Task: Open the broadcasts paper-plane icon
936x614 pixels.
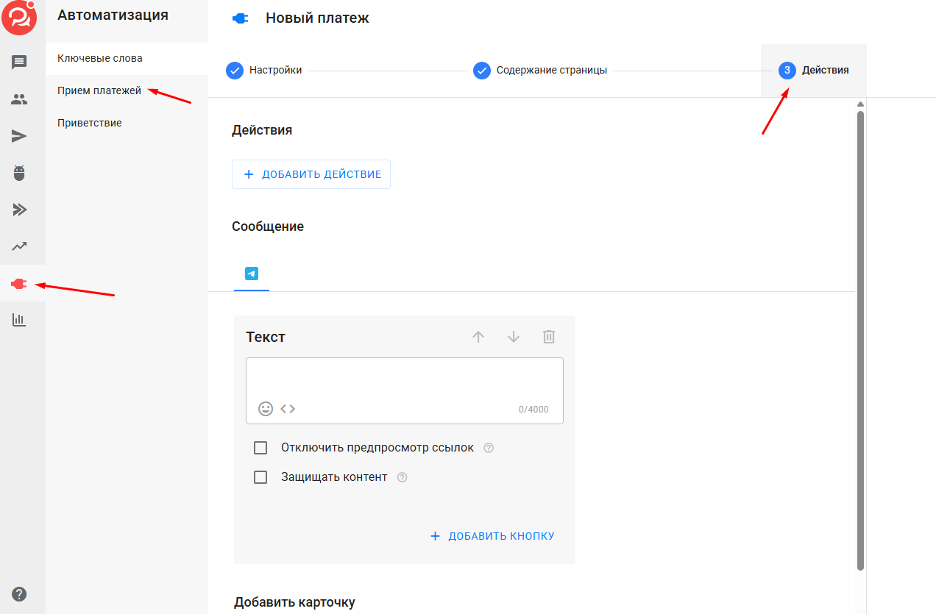Action: pyautogui.click(x=19, y=136)
